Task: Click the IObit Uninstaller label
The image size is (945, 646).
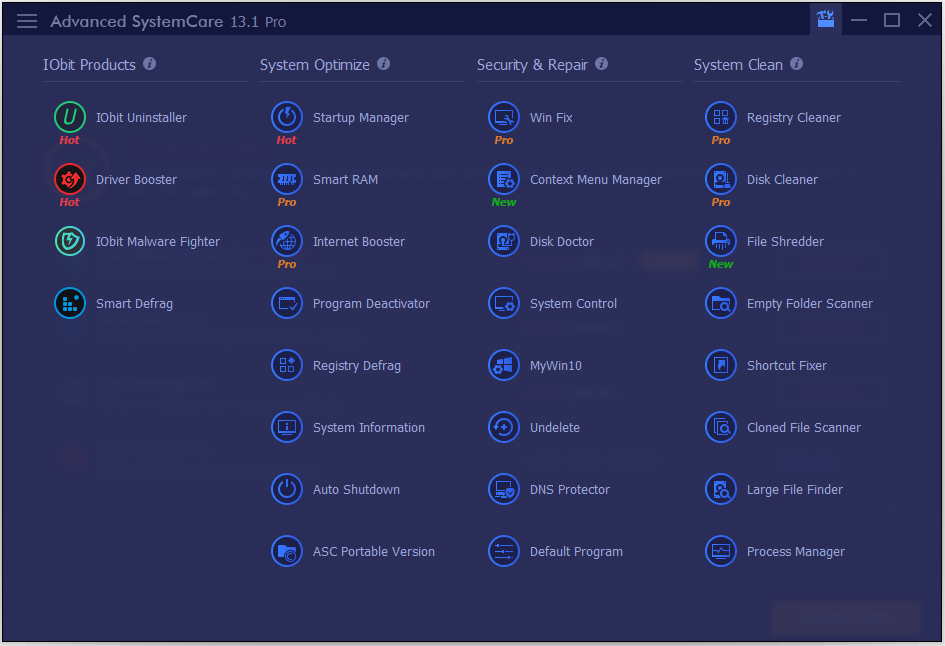Action: point(141,118)
